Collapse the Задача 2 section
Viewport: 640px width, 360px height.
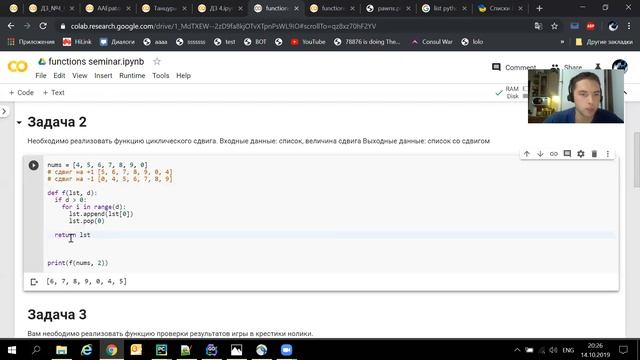[x=19, y=122]
